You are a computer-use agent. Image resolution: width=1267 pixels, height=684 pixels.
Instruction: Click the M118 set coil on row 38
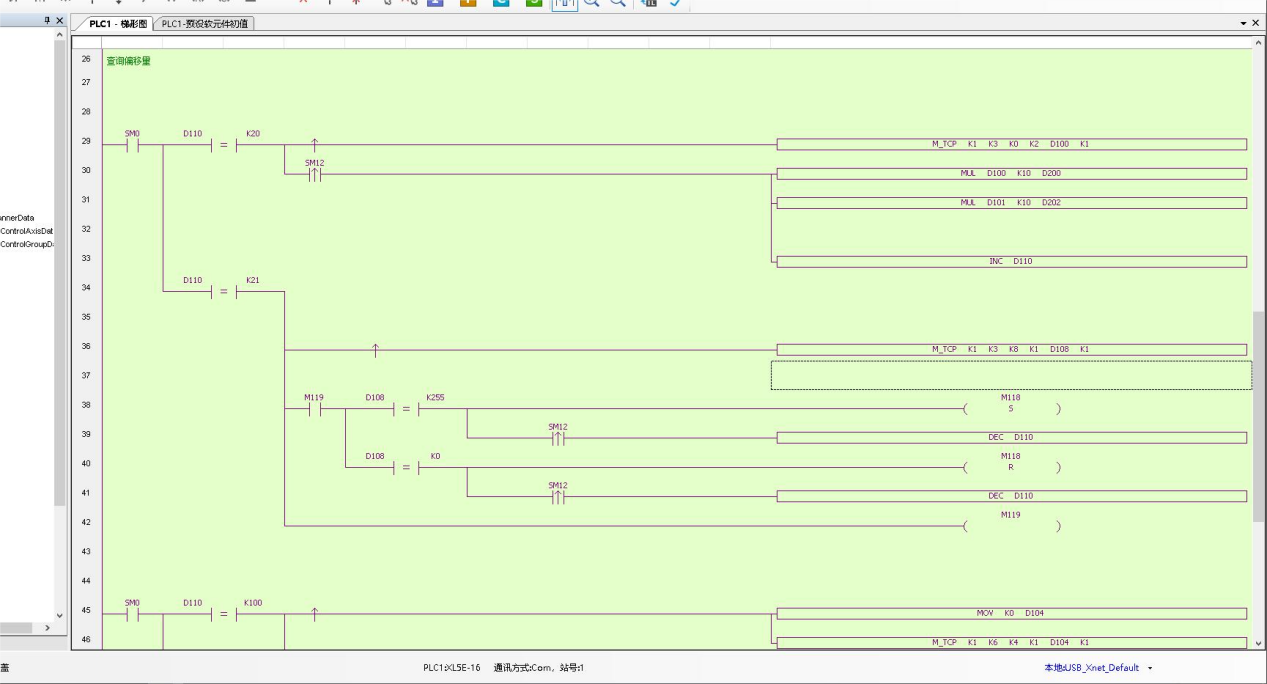(x=1011, y=409)
